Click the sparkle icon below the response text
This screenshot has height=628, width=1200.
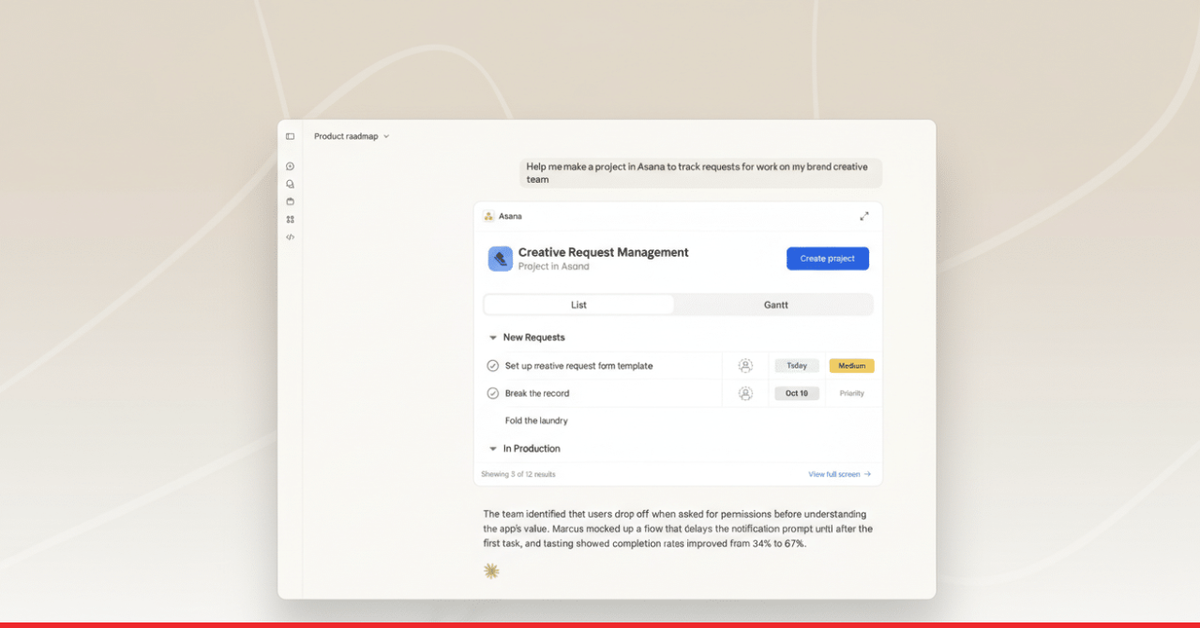pyautogui.click(x=491, y=569)
